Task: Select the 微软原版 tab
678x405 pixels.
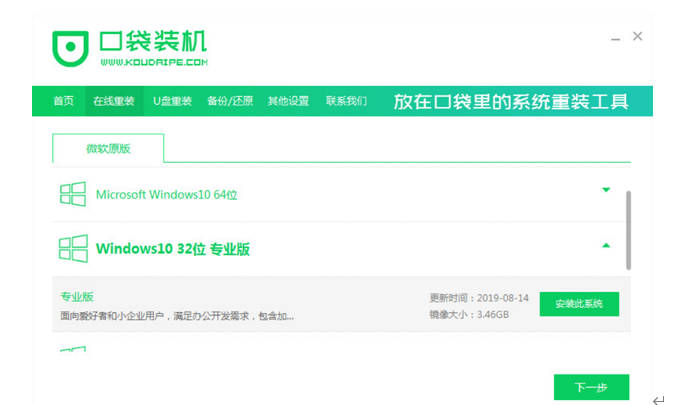Action: pos(108,148)
